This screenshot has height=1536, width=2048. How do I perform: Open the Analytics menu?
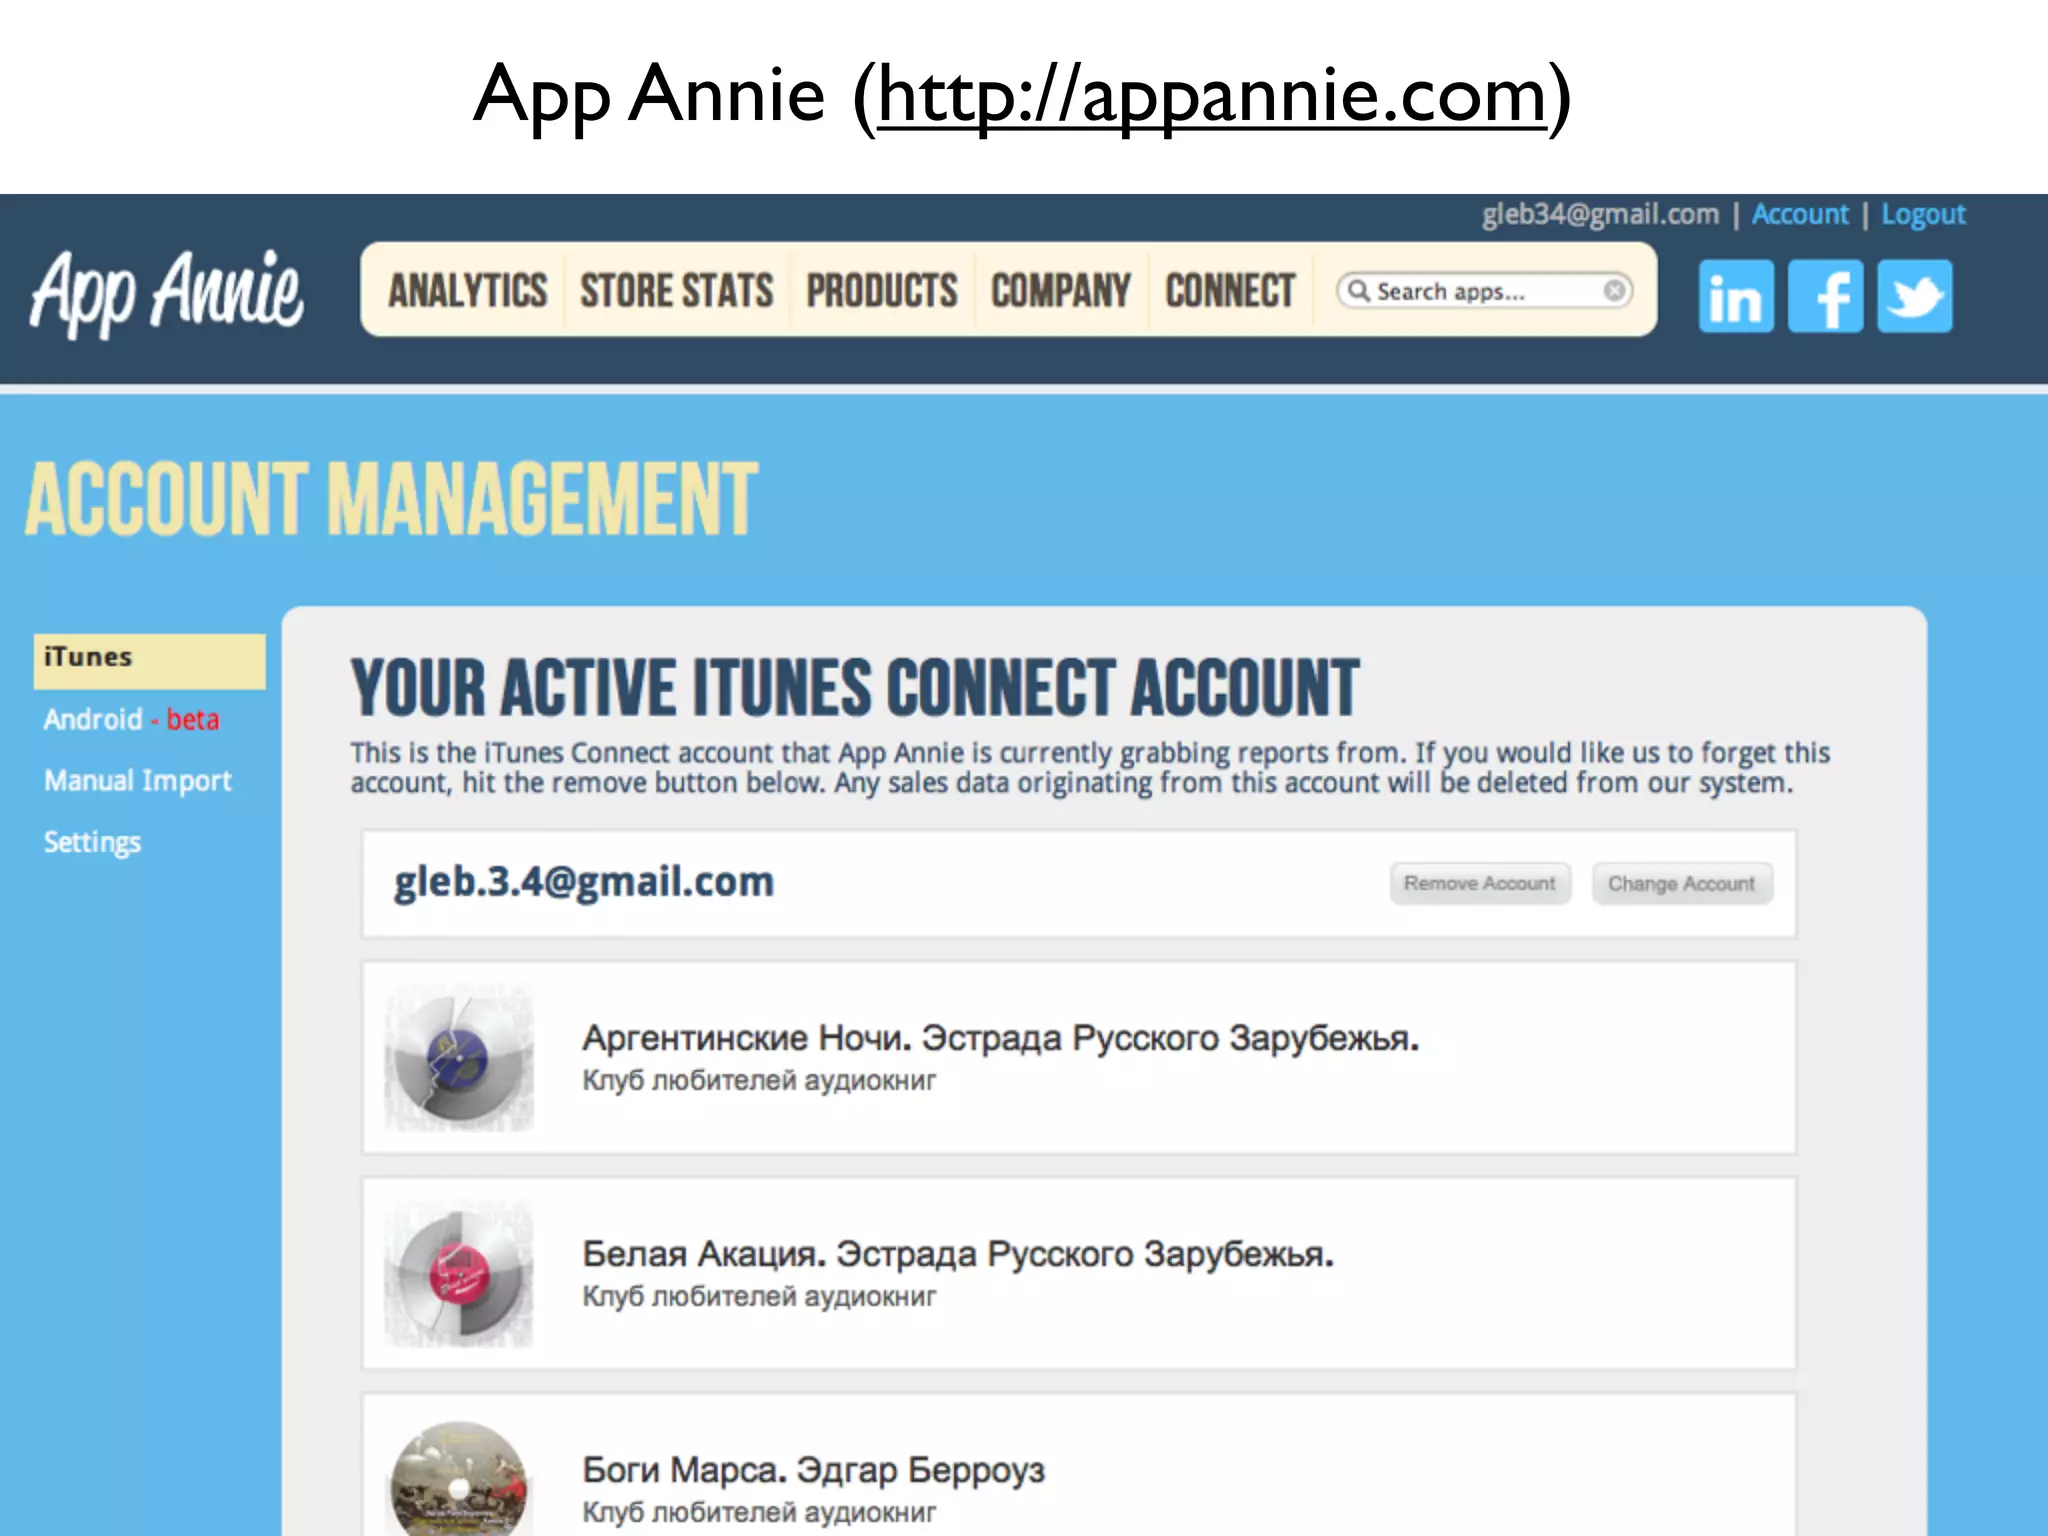(x=467, y=291)
